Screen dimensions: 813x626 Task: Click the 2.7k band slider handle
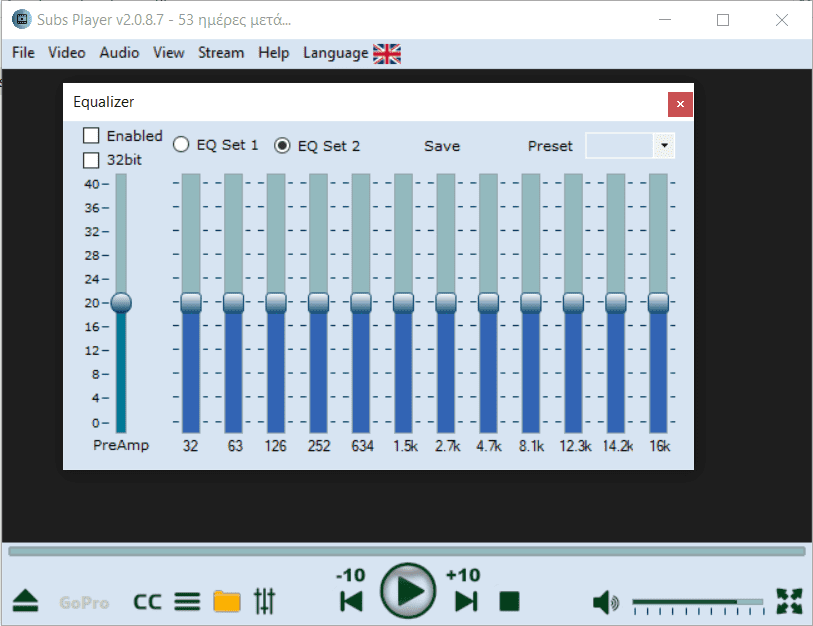(x=446, y=302)
